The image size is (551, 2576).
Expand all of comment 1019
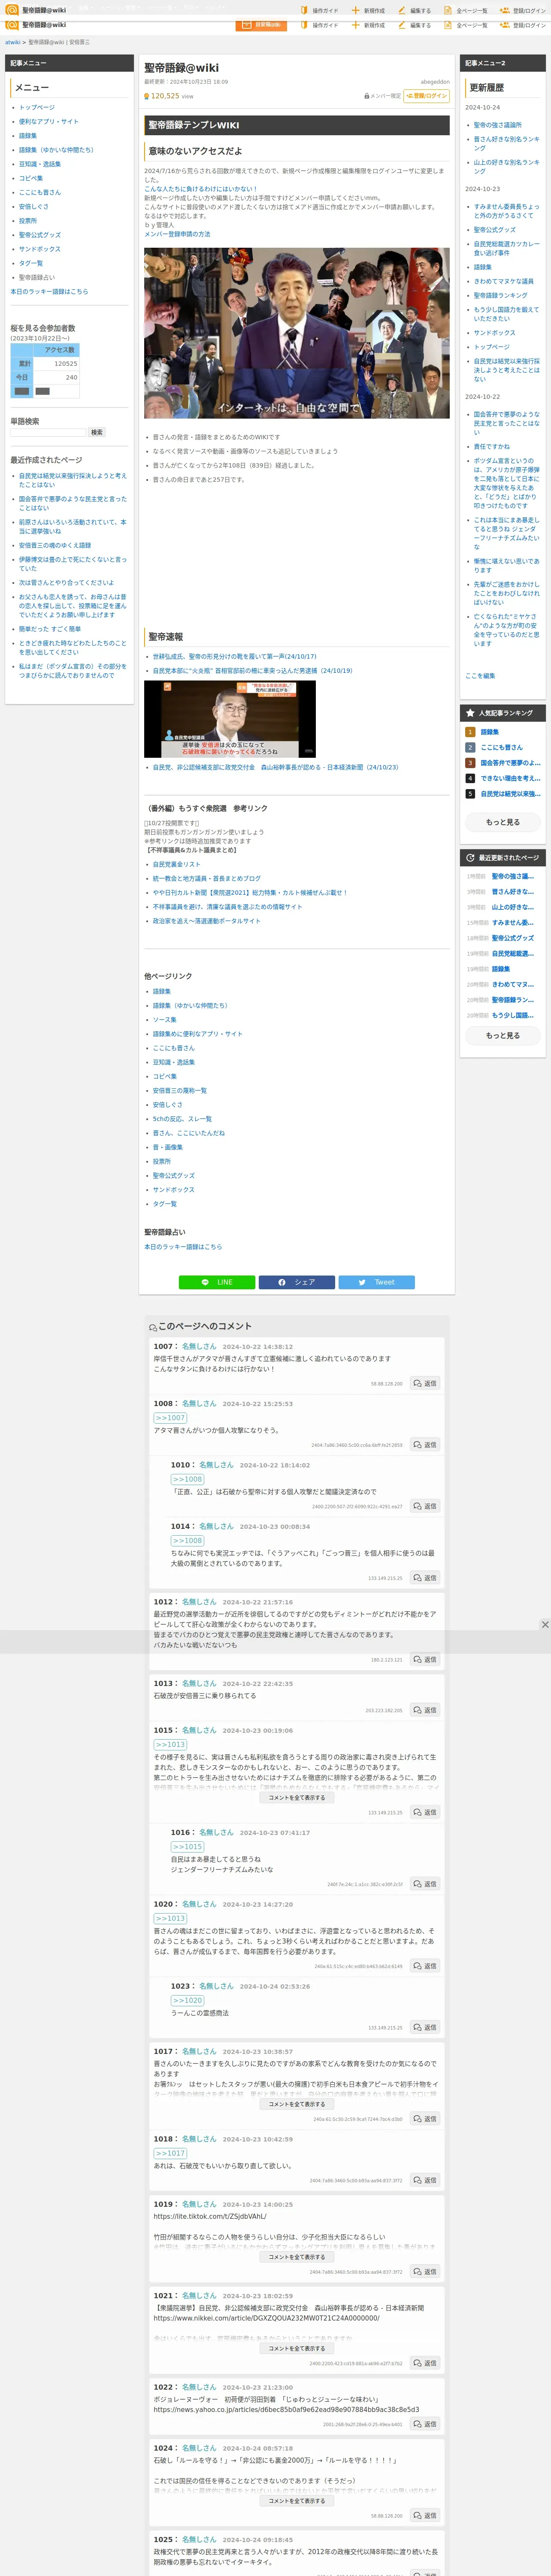pos(297,2257)
